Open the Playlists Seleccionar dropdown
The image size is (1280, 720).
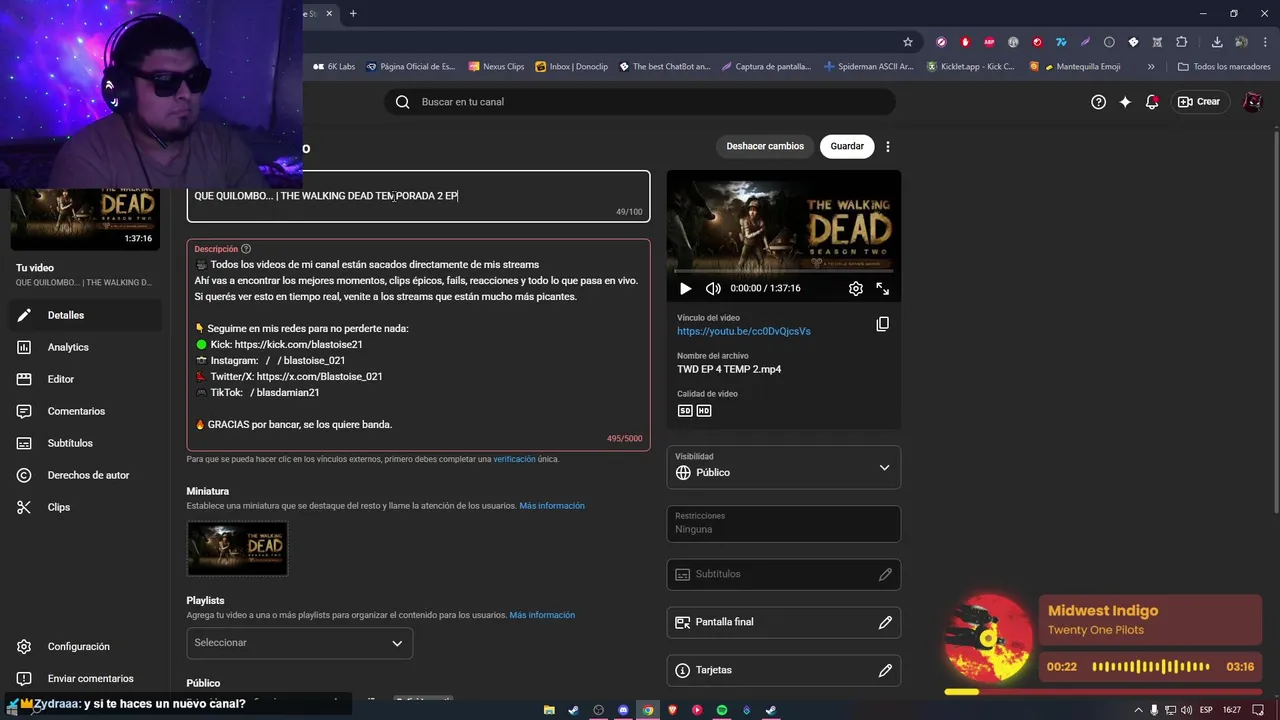299,643
